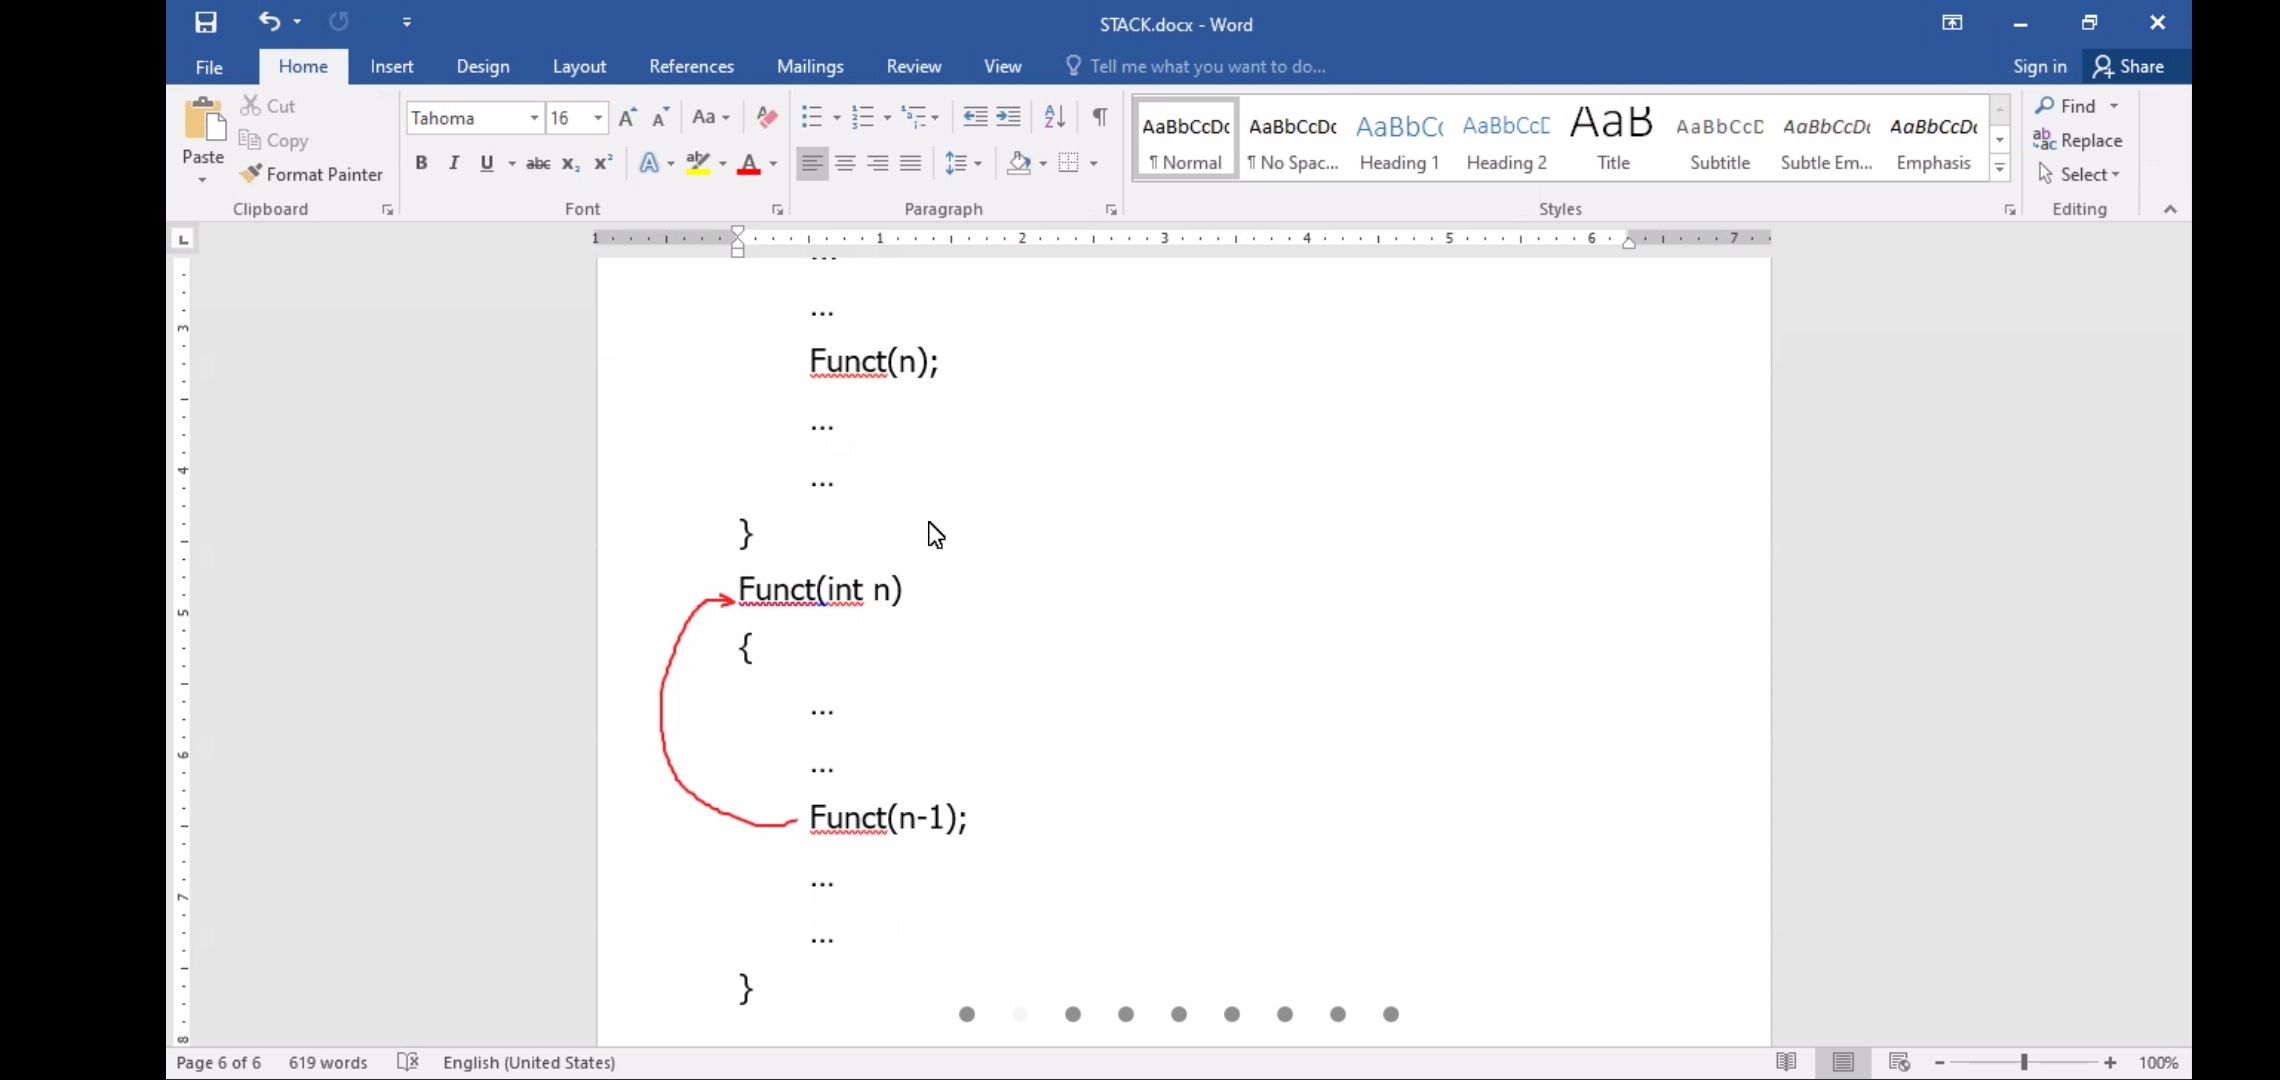Open the font size 16 dropdown
This screenshot has width=2280, height=1080.
(598, 118)
